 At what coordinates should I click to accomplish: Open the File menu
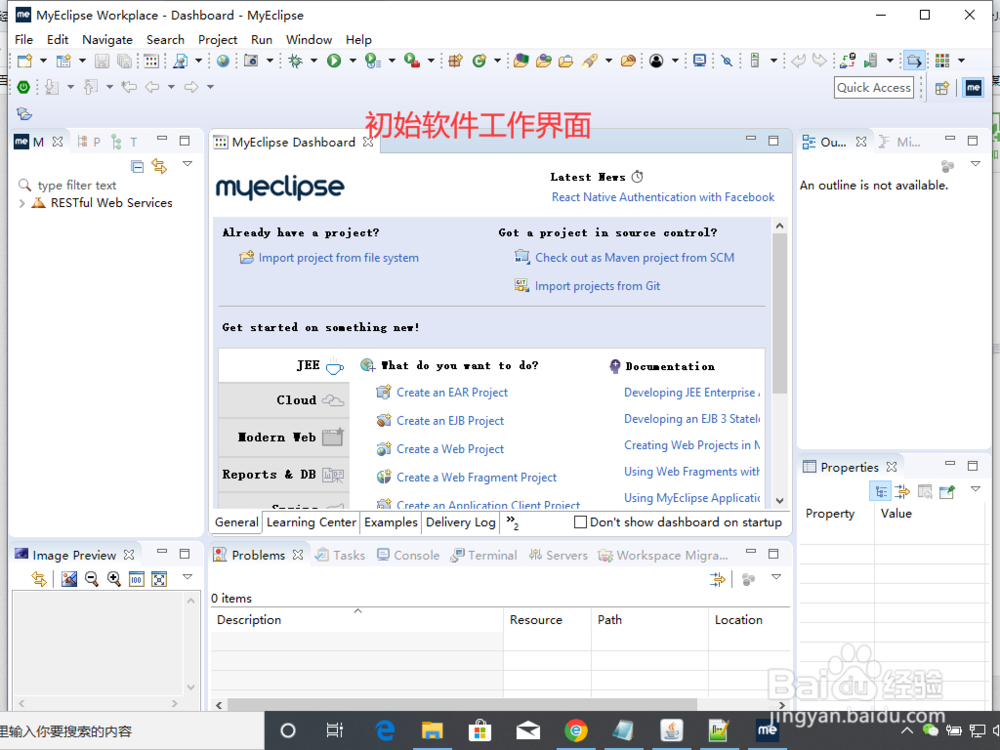point(24,40)
